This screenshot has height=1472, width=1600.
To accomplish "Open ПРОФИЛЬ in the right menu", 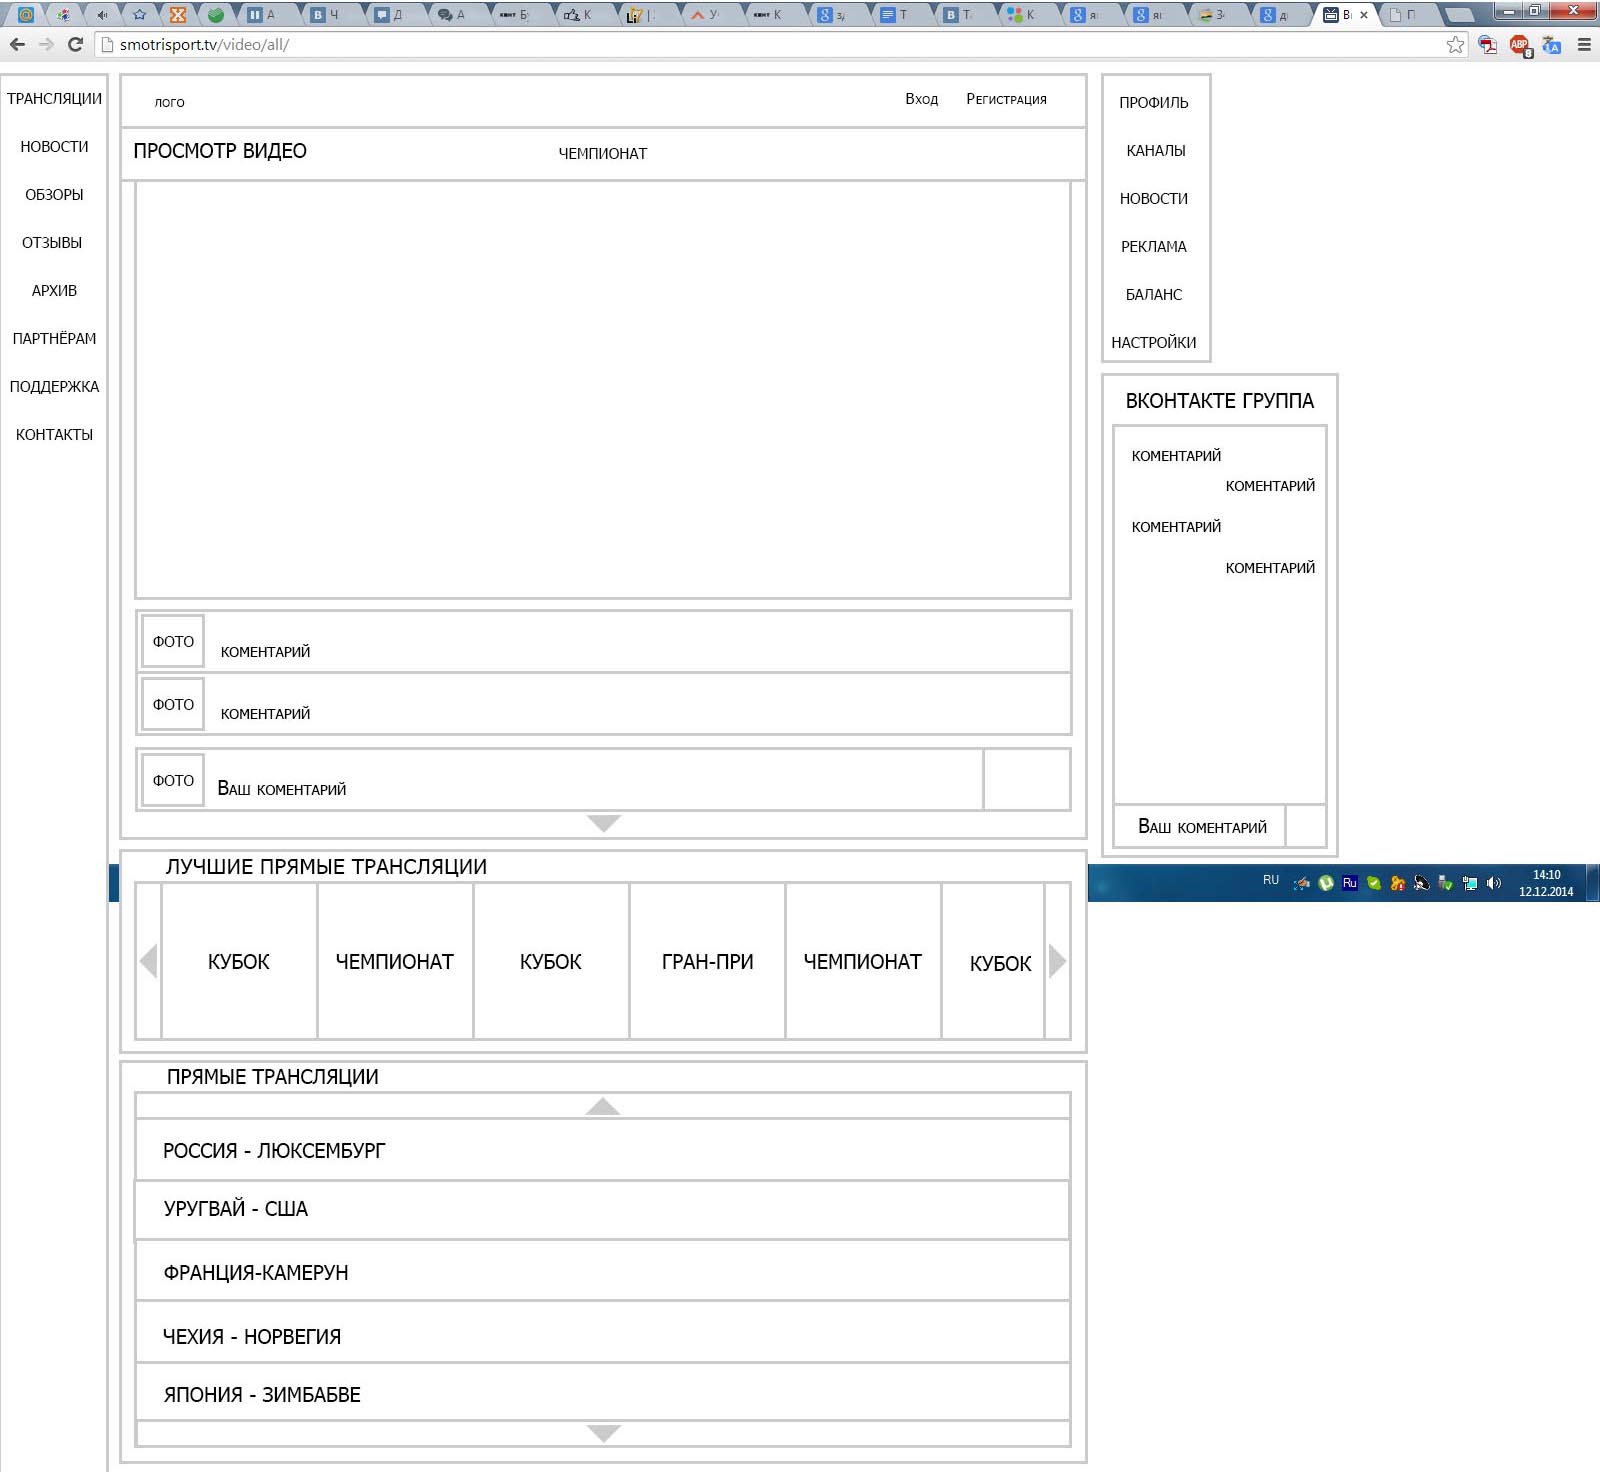I will tap(1154, 103).
